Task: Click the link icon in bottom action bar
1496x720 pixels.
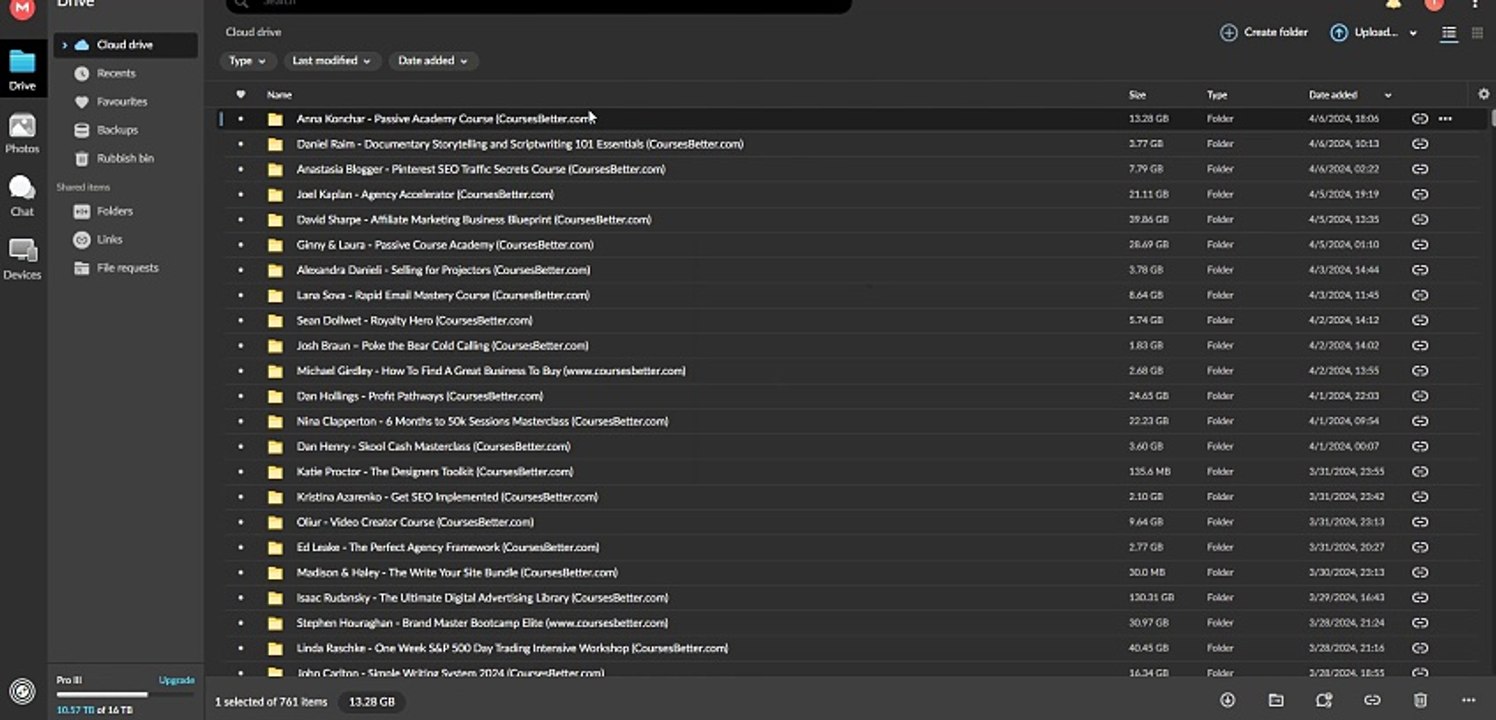Action: pos(1372,701)
